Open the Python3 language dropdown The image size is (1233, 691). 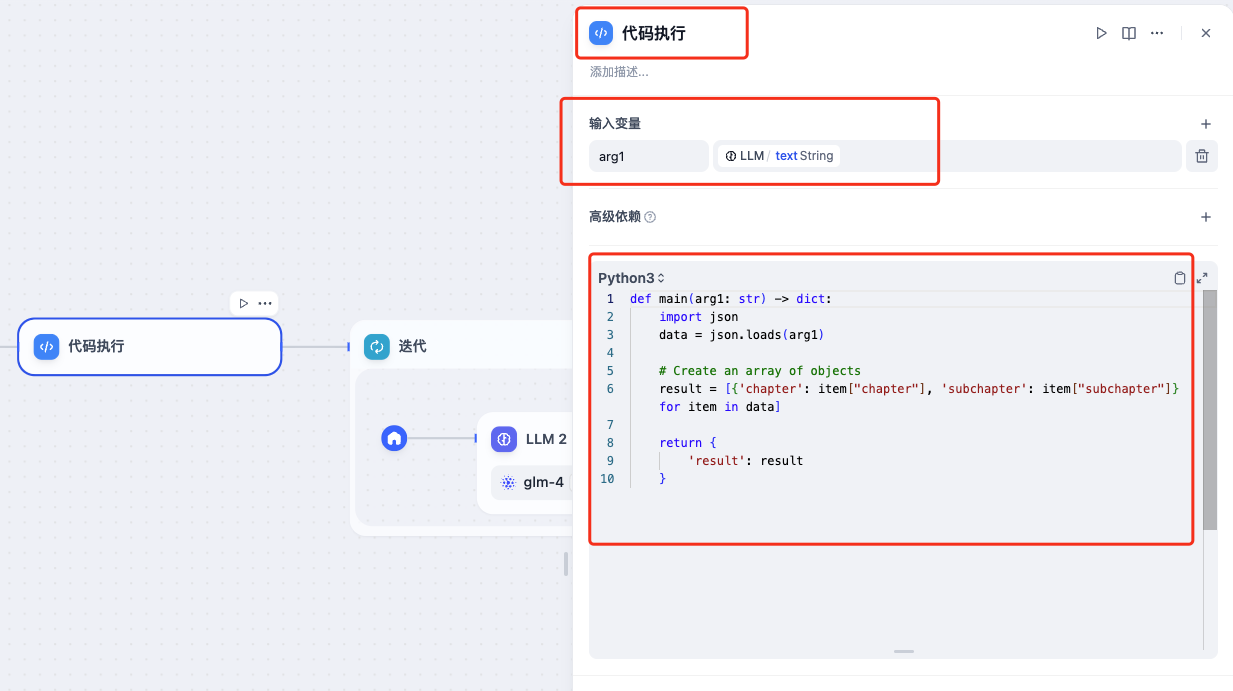(x=631, y=278)
